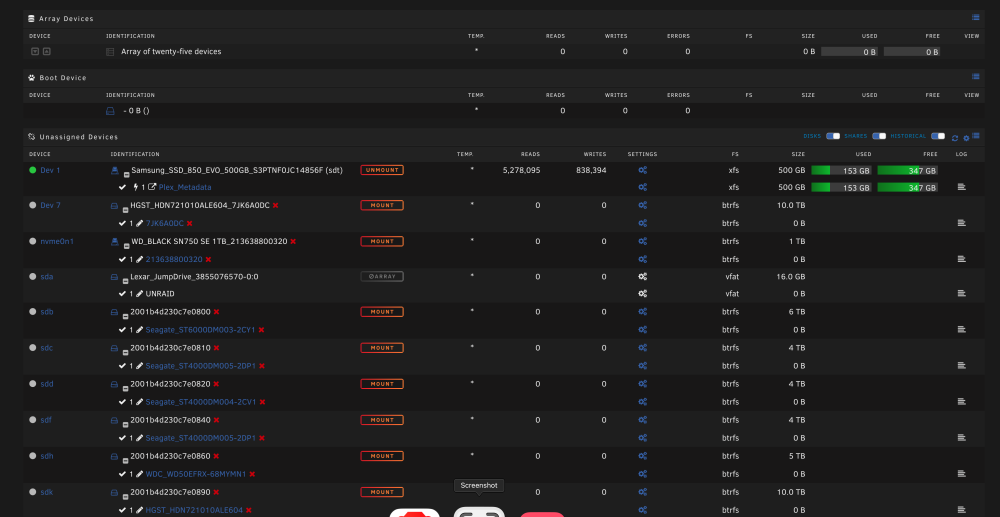Open sdh device link
1000x517 pixels.
point(47,456)
